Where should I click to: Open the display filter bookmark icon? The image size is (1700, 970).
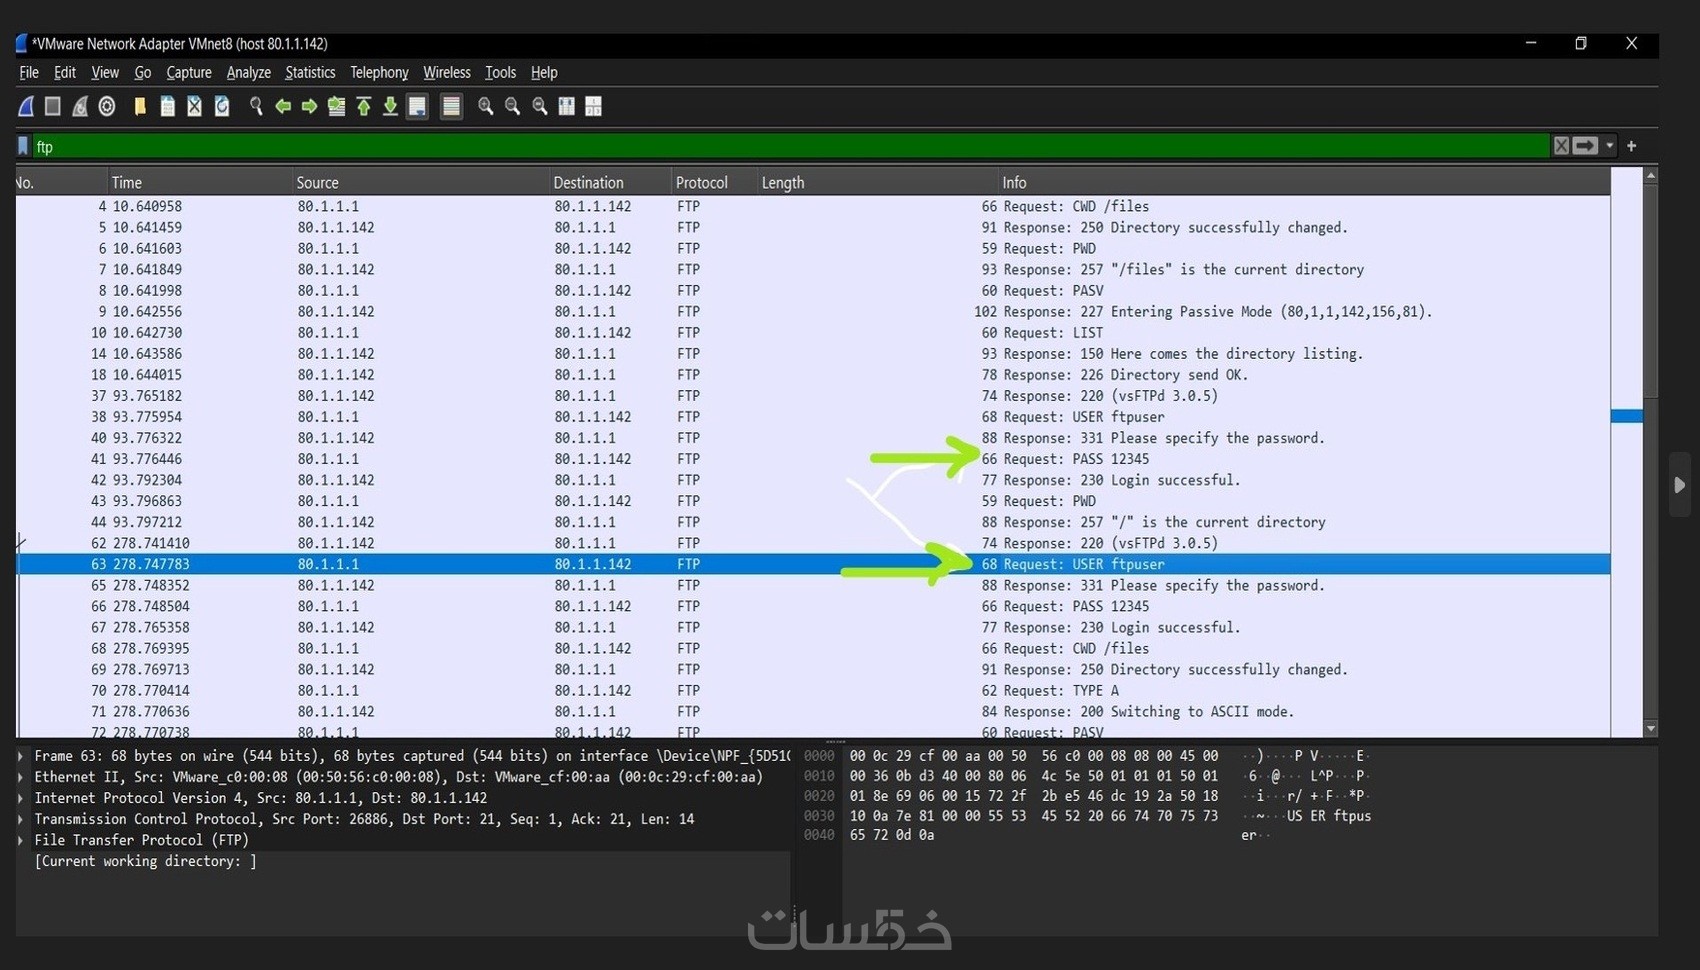pos(23,146)
